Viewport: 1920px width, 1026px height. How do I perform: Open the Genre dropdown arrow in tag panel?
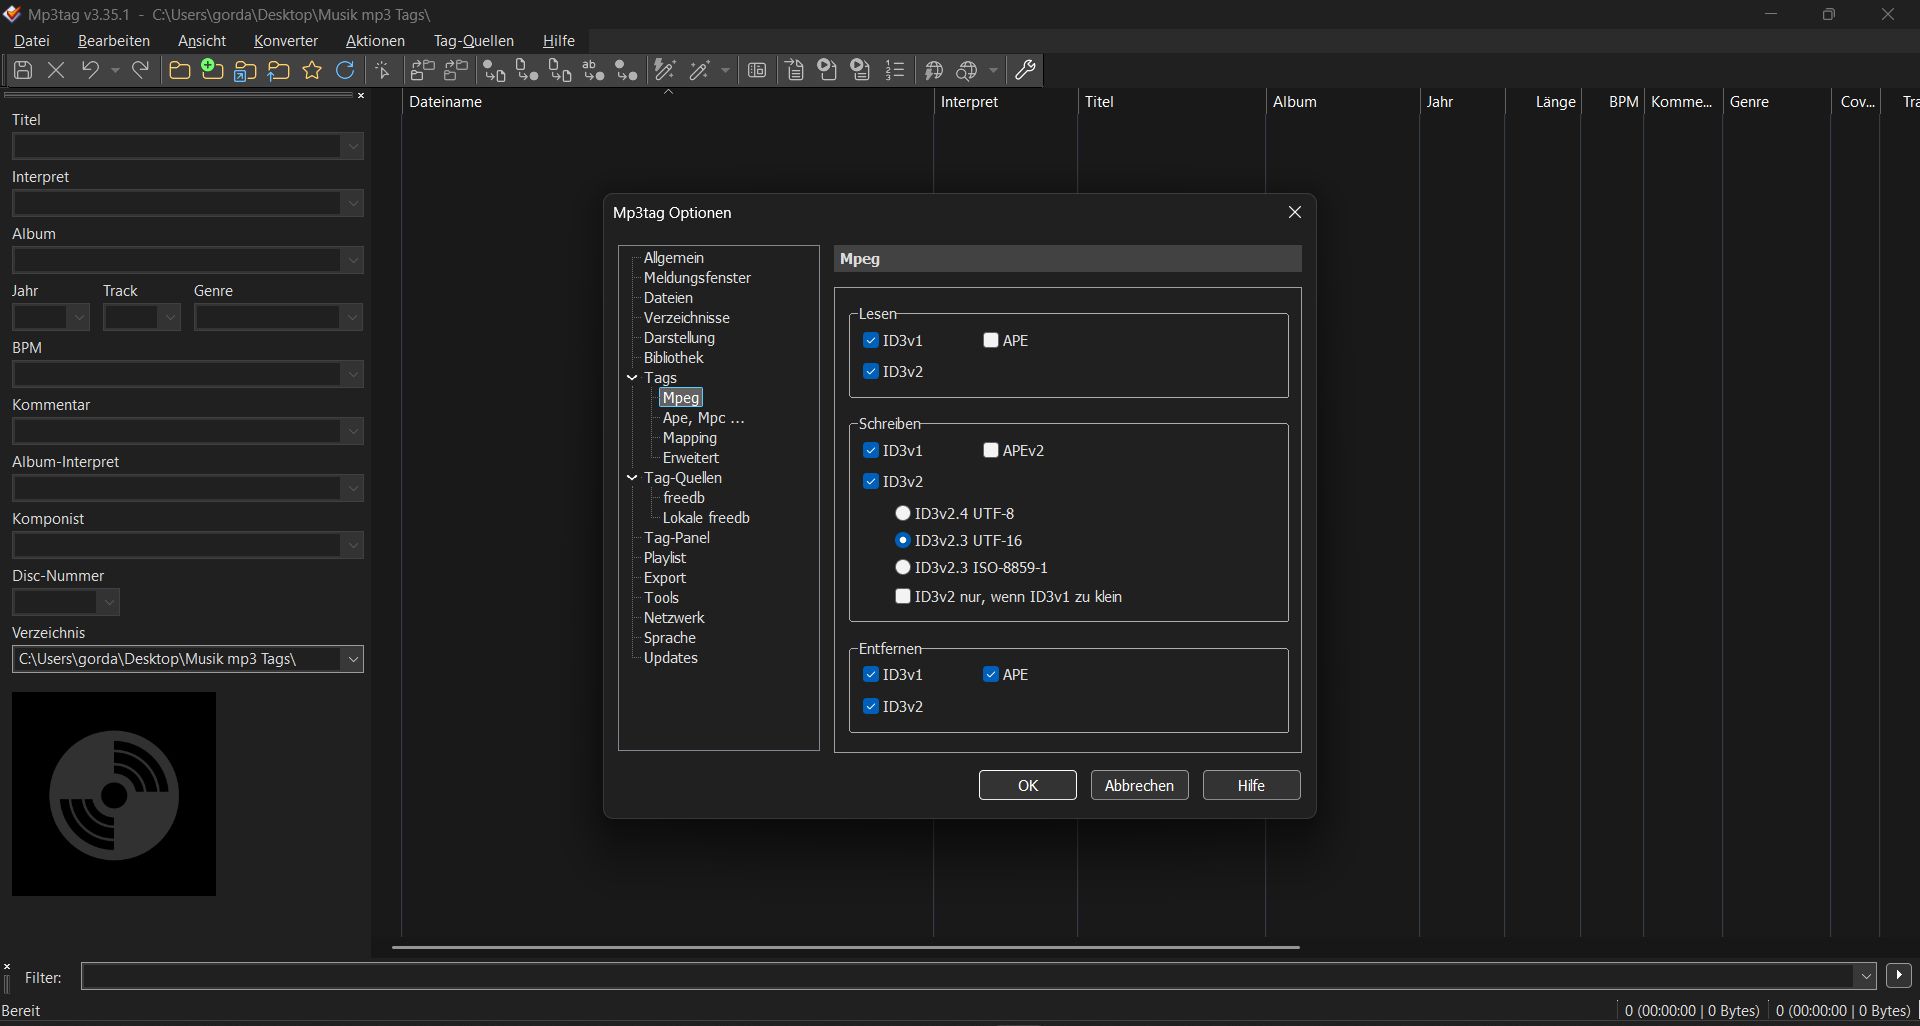352,318
